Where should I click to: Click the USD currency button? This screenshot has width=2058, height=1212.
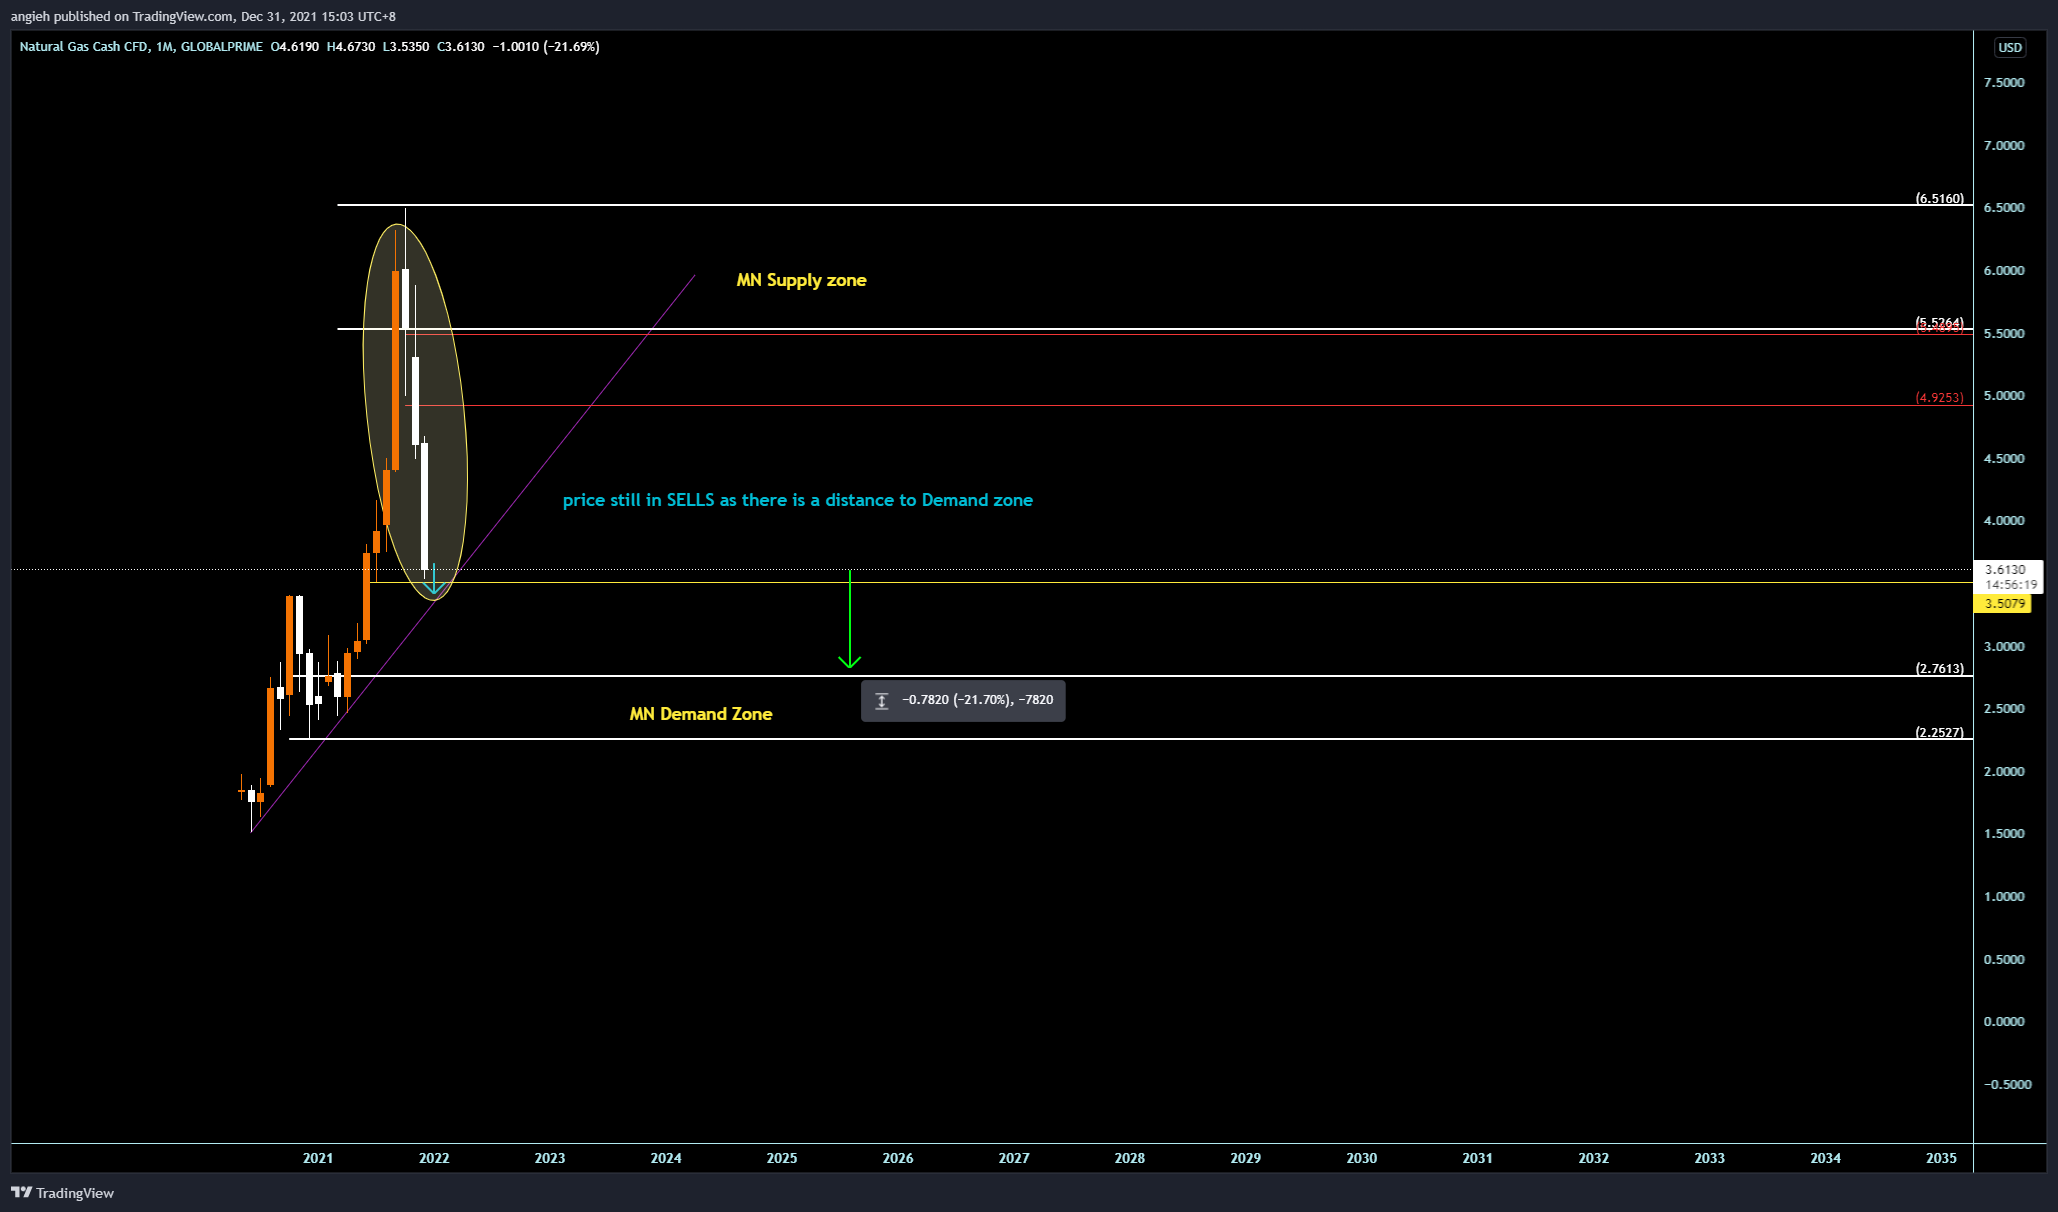click(2009, 47)
